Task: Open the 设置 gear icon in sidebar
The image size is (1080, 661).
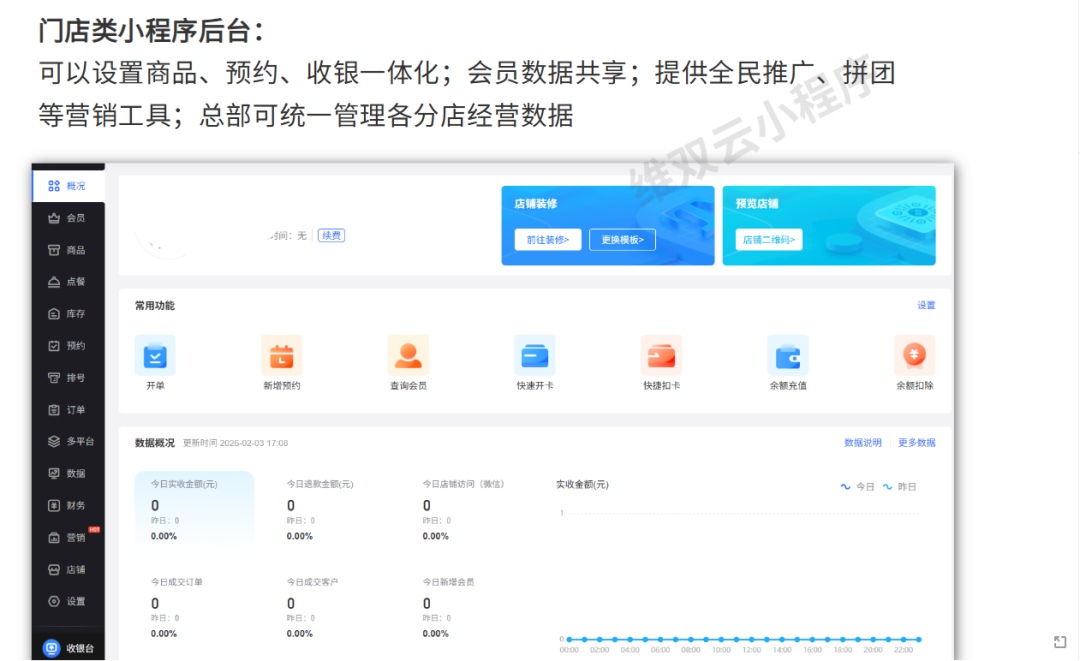Action: pos(54,601)
